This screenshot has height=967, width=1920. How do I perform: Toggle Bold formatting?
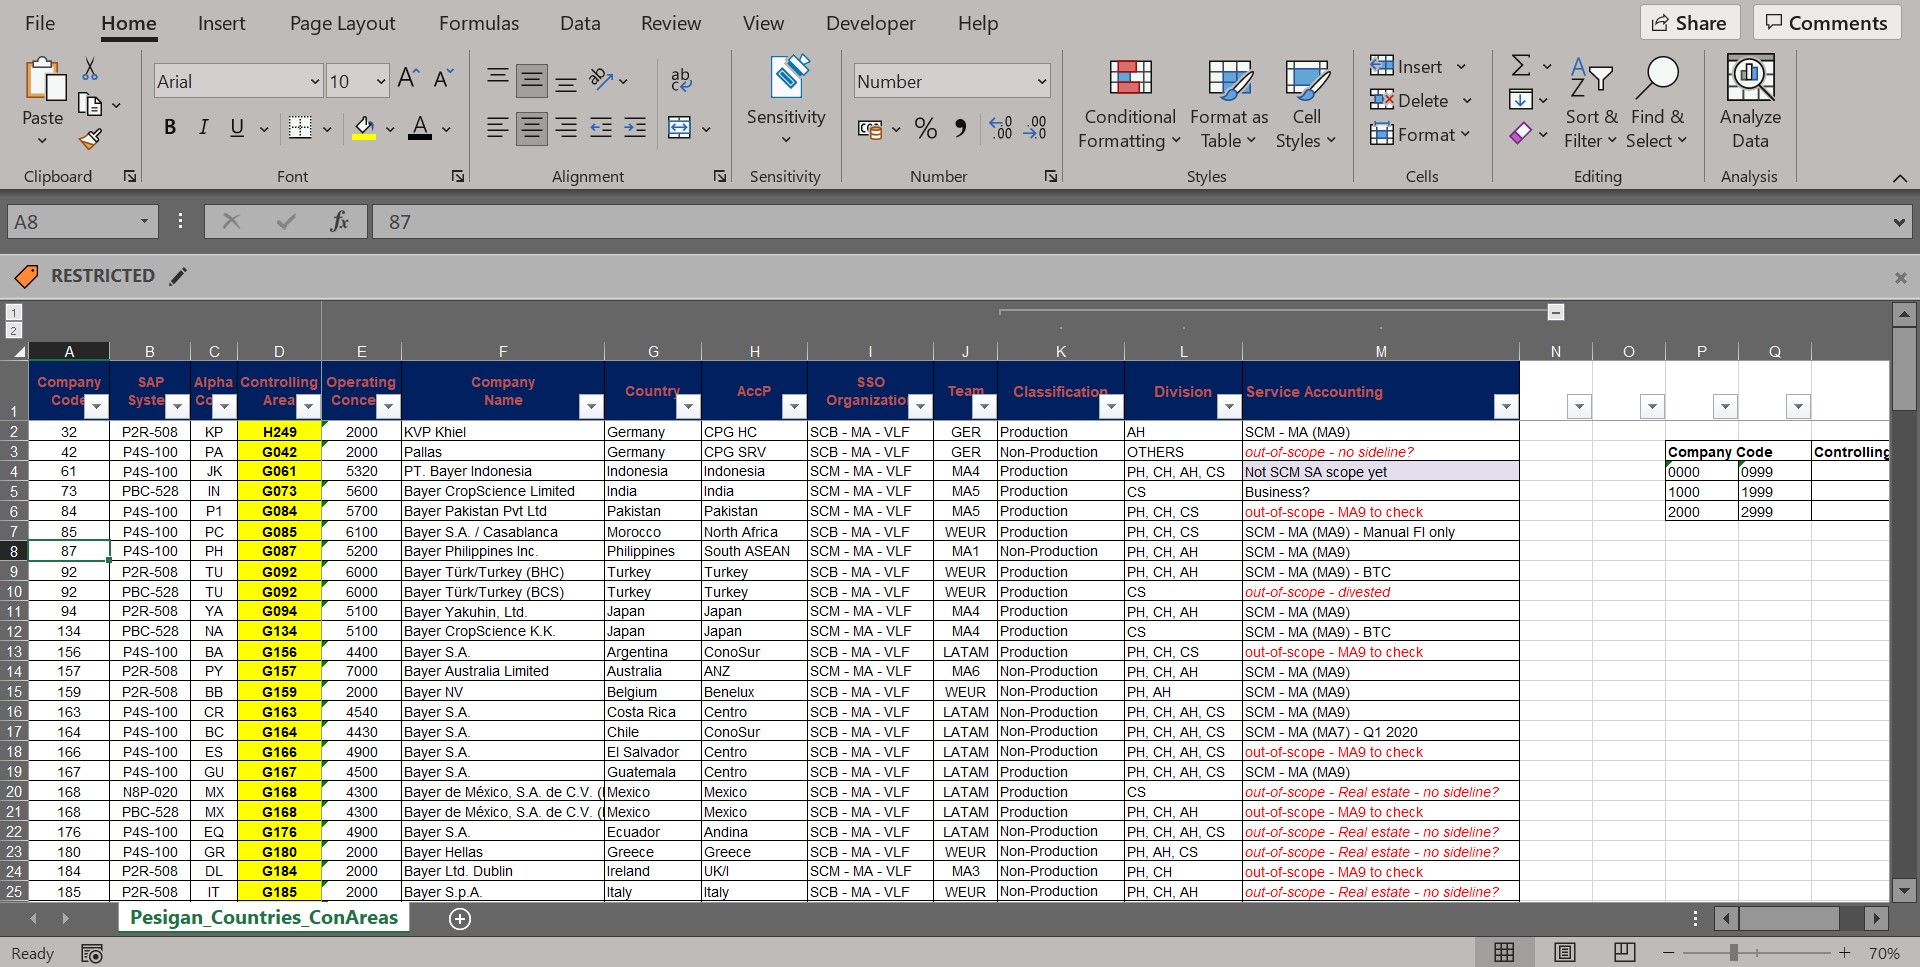tap(170, 128)
